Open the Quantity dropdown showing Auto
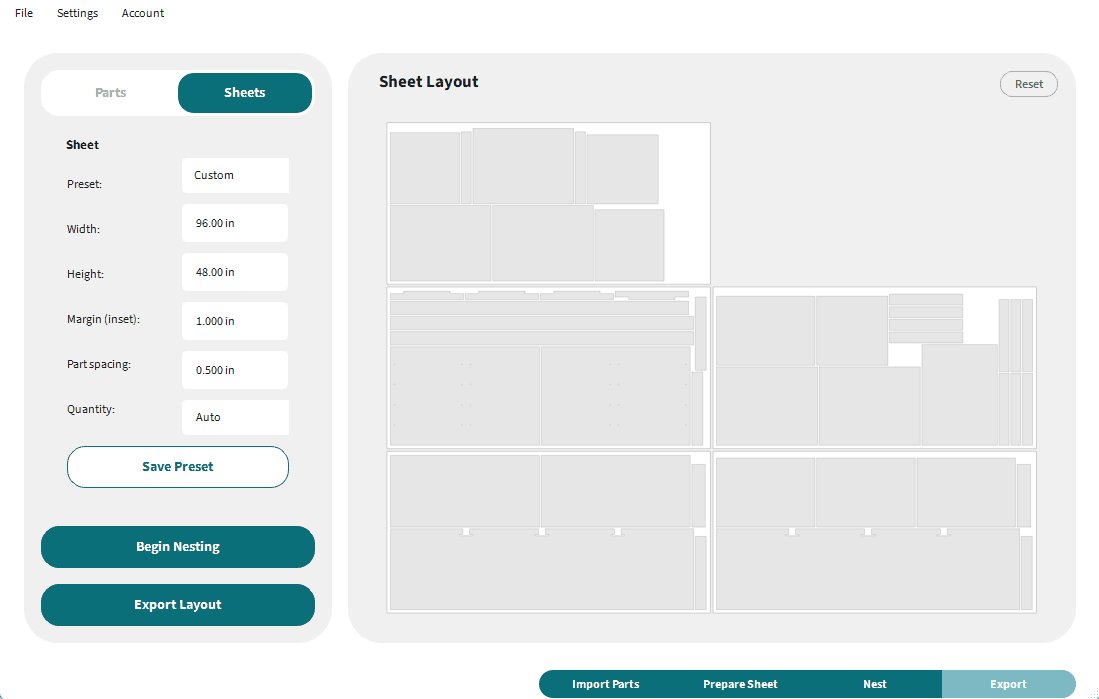The image size is (1099, 699). tap(236, 417)
